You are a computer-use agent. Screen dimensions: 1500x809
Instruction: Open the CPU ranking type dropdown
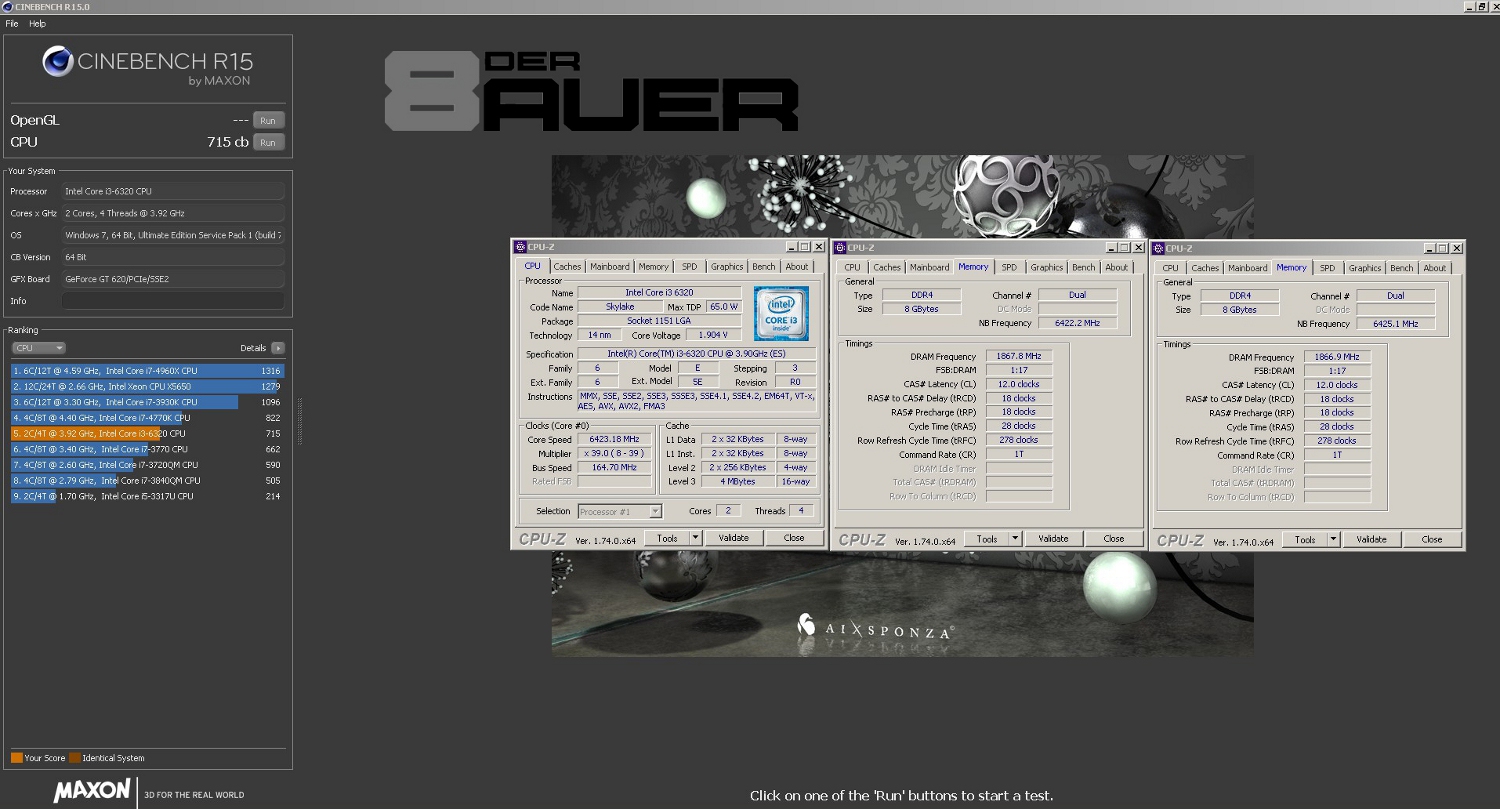click(x=39, y=348)
